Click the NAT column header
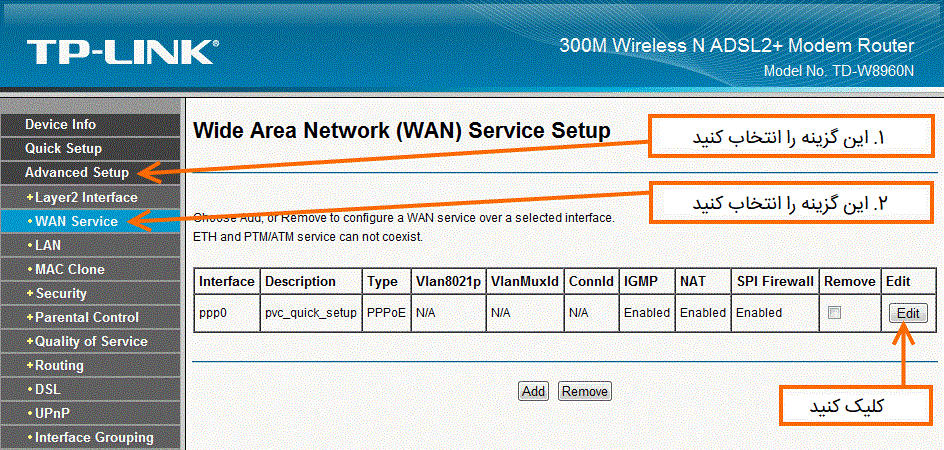The height and width of the screenshot is (450, 944). 703,281
